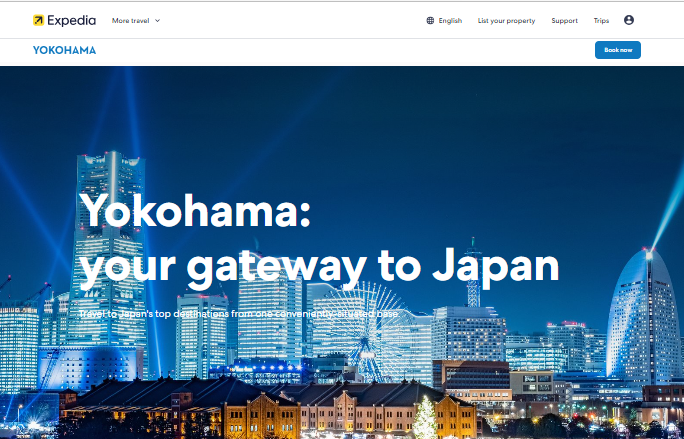Click the 'Yokohama:' headline text
This screenshot has height=439, width=684.
195,211
